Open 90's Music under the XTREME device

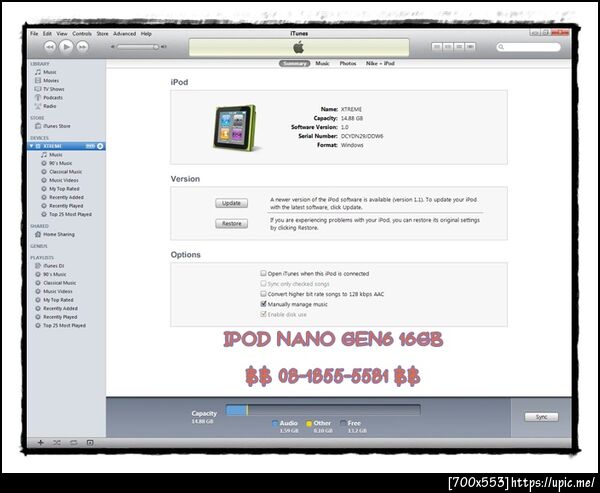60,163
